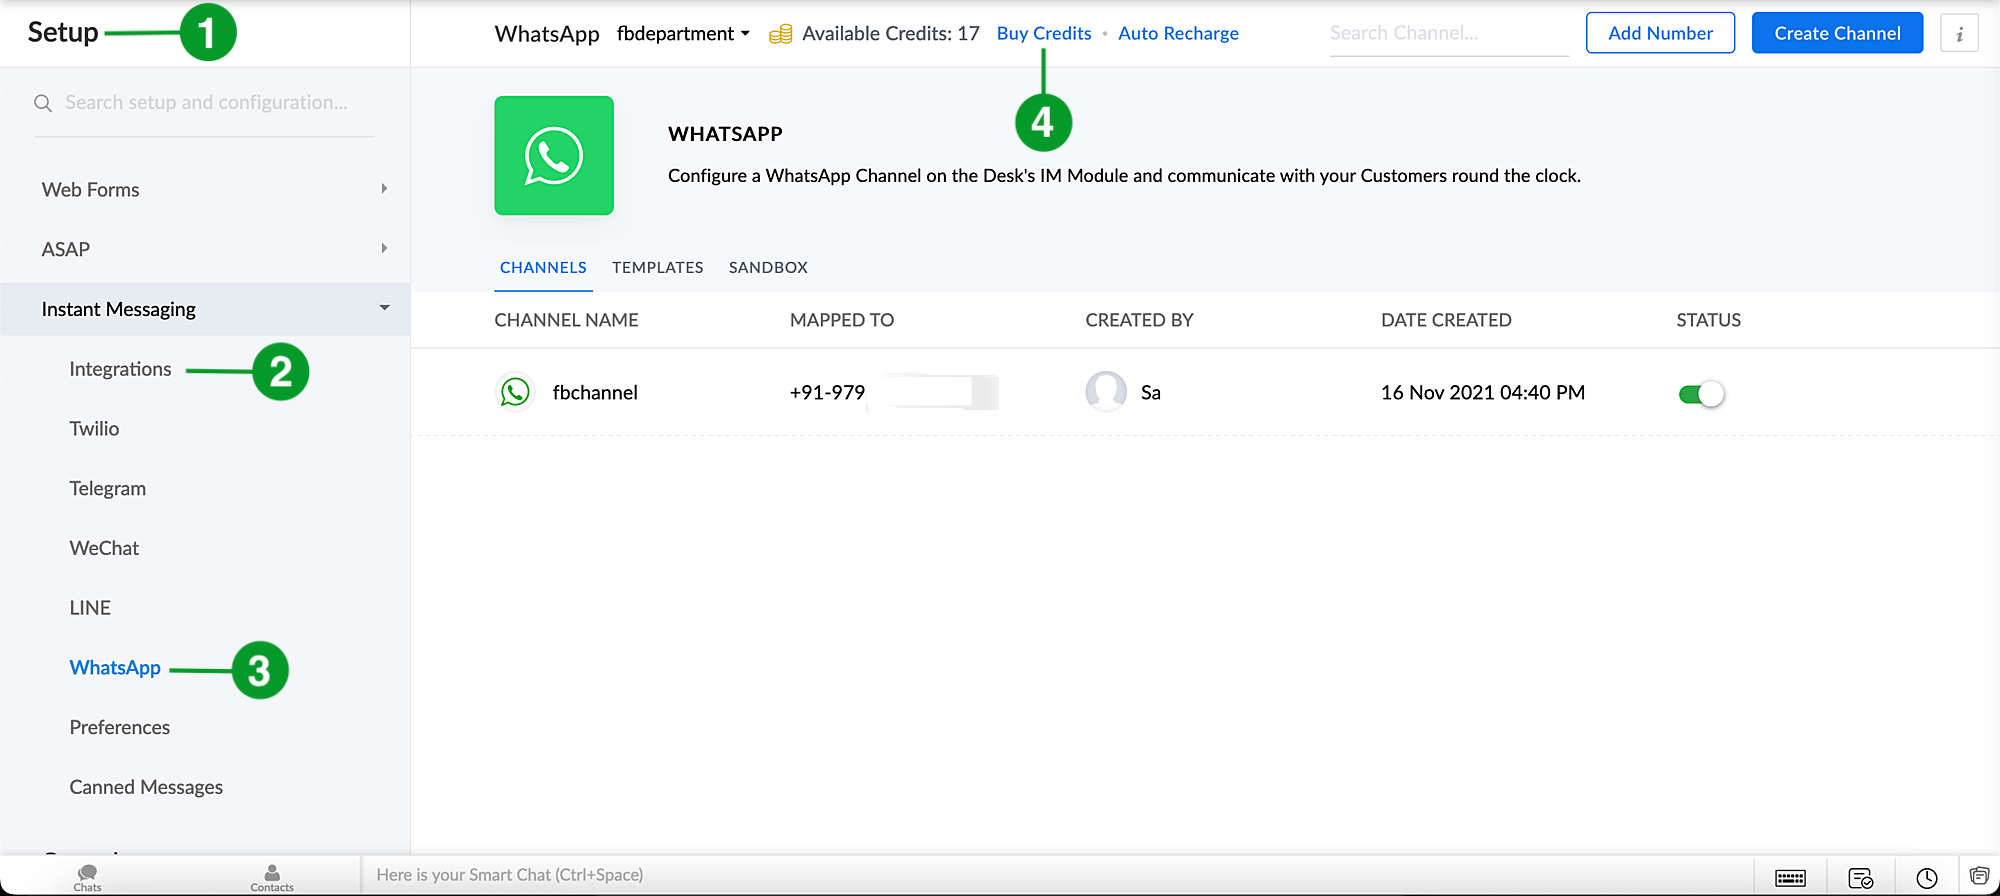Click the Smart Chat input bar
This screenshot has width=2000, height=896.
point(1056,875)
